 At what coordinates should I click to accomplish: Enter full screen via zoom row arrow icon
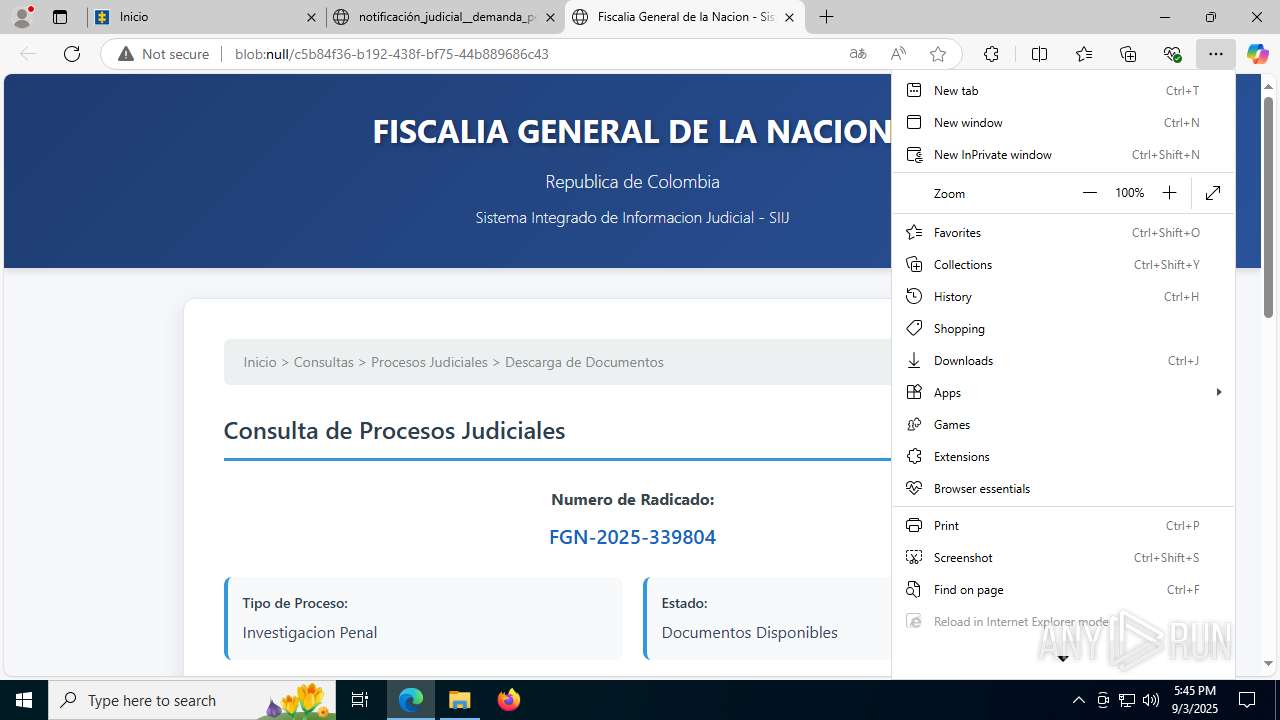pyautogui.click(x=1213, y=193)
